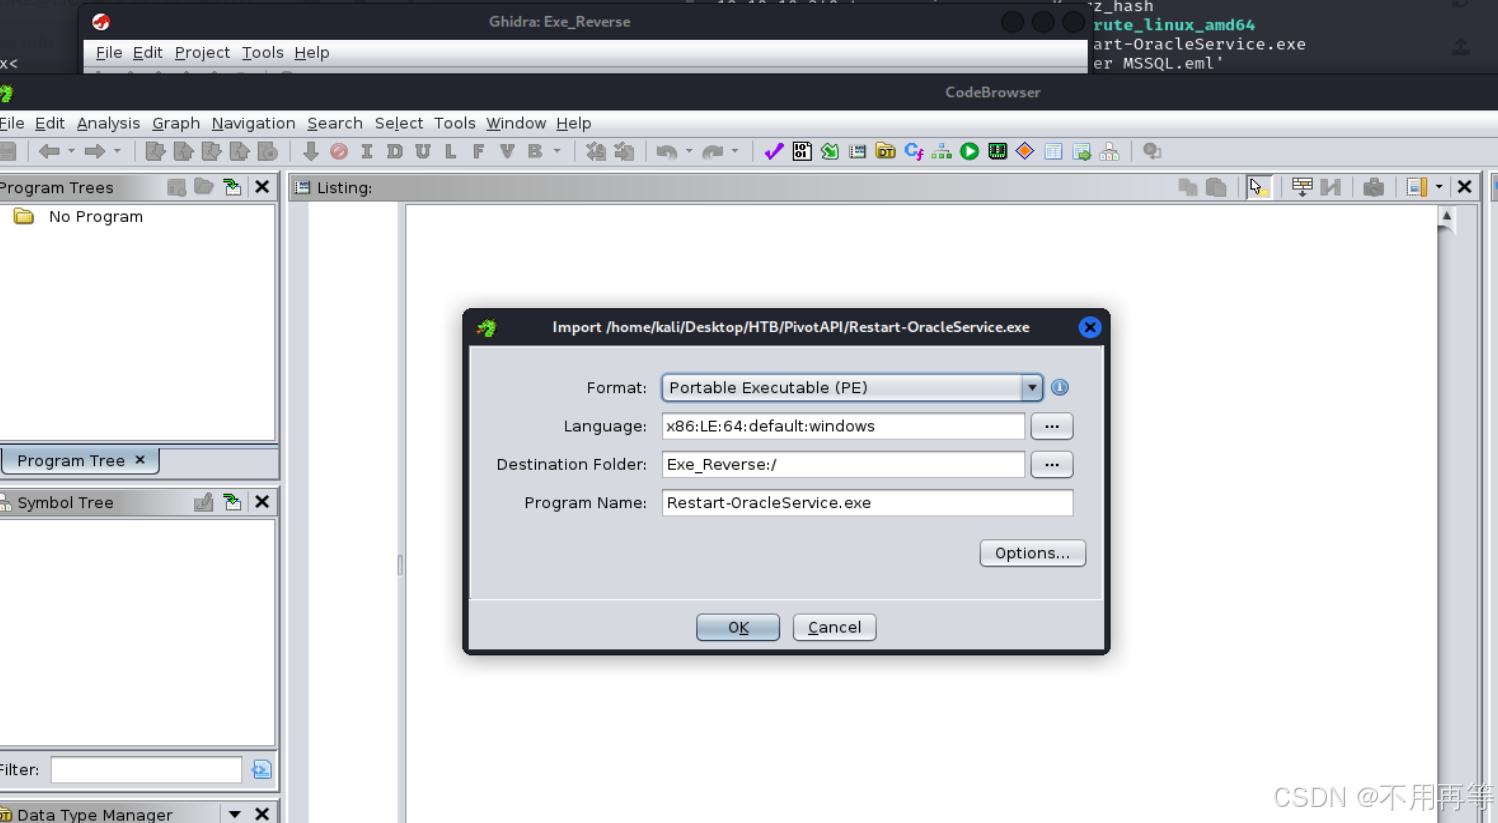Select the Program Tree tab

tap(81, 460)
